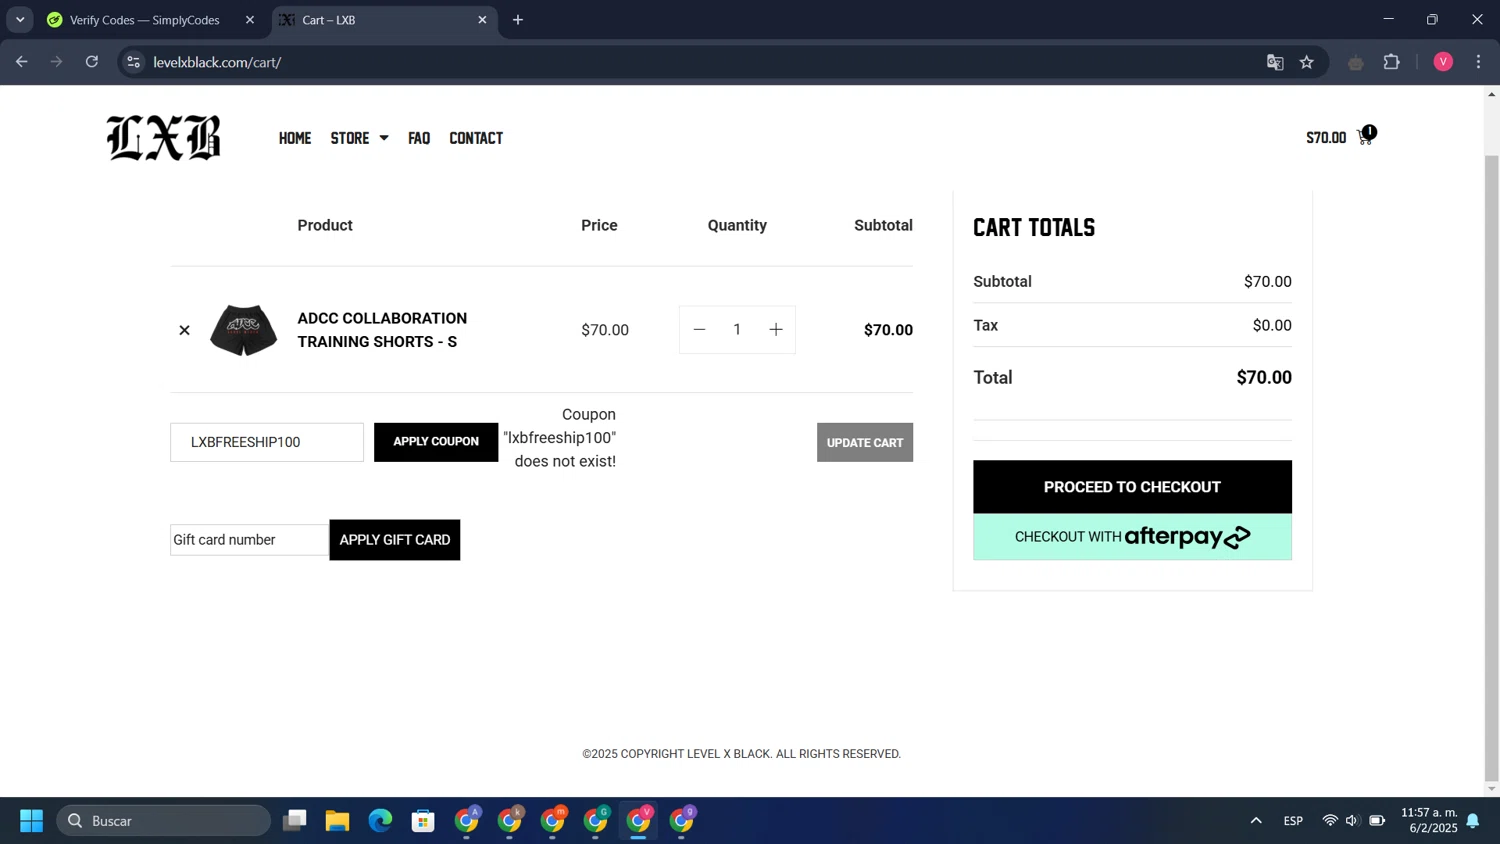
Task: Click UPDATE CART button
Action: pyautogui.click(x=865, y=442)
